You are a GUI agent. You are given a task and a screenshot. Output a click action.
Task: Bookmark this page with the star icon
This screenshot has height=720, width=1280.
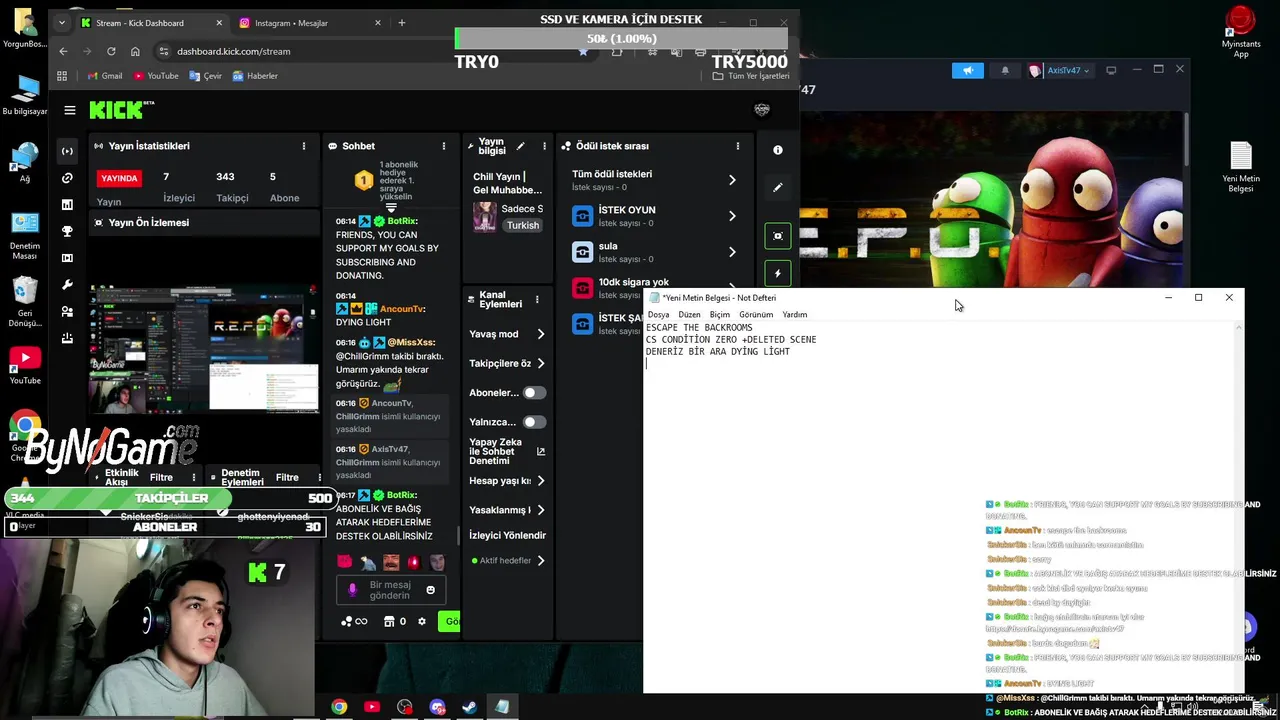click(583, 51)
